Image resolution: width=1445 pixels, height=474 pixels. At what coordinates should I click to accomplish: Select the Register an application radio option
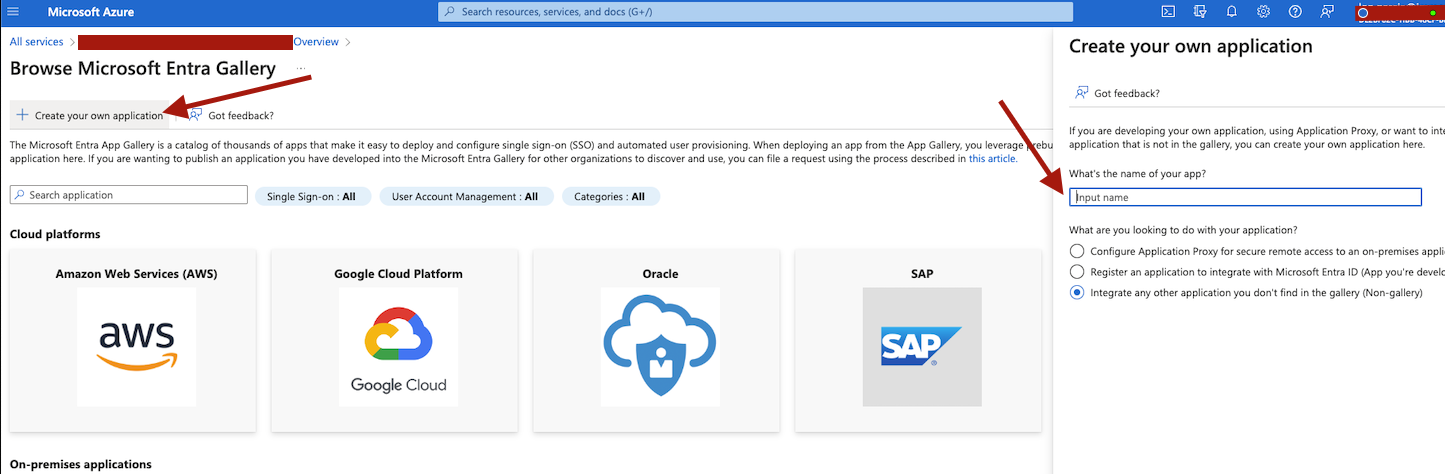click(1076, 272)
